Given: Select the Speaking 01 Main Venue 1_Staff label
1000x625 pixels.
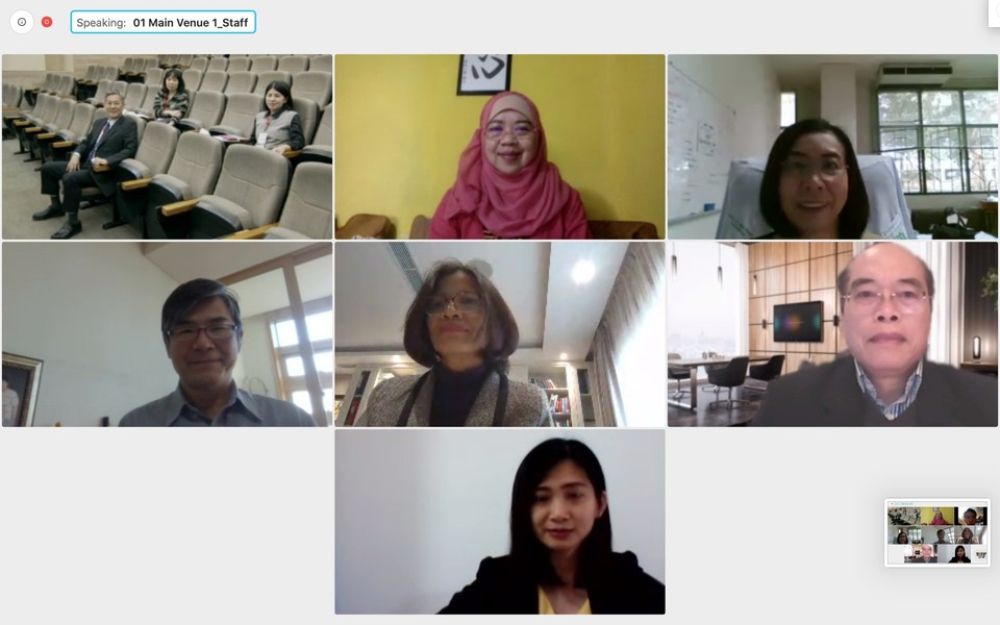Looking at the screenshot, I should coord(163,22).
